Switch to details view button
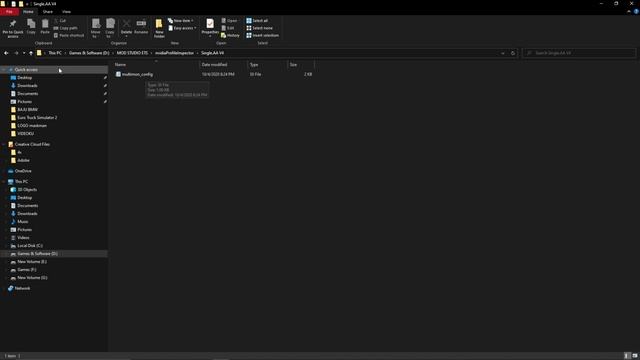The image size is (640, 360). tap(627, 356)
